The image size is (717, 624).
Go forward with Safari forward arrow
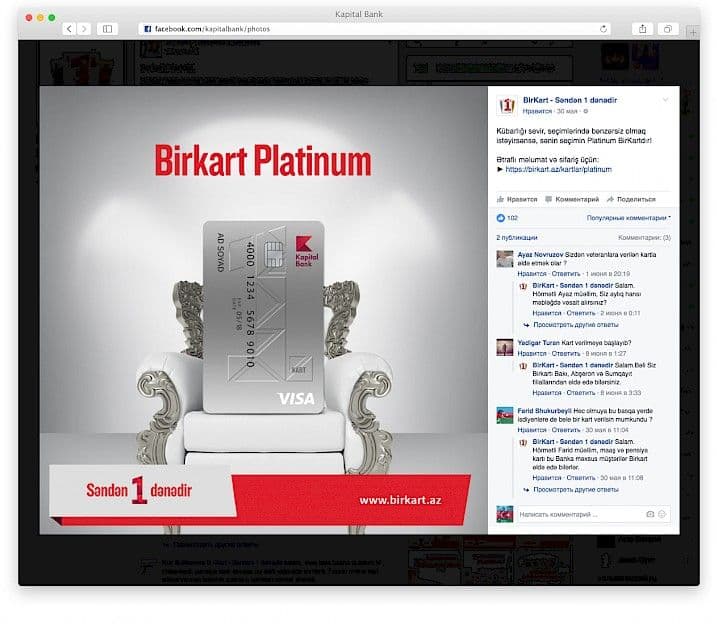(x=84, y=29)
